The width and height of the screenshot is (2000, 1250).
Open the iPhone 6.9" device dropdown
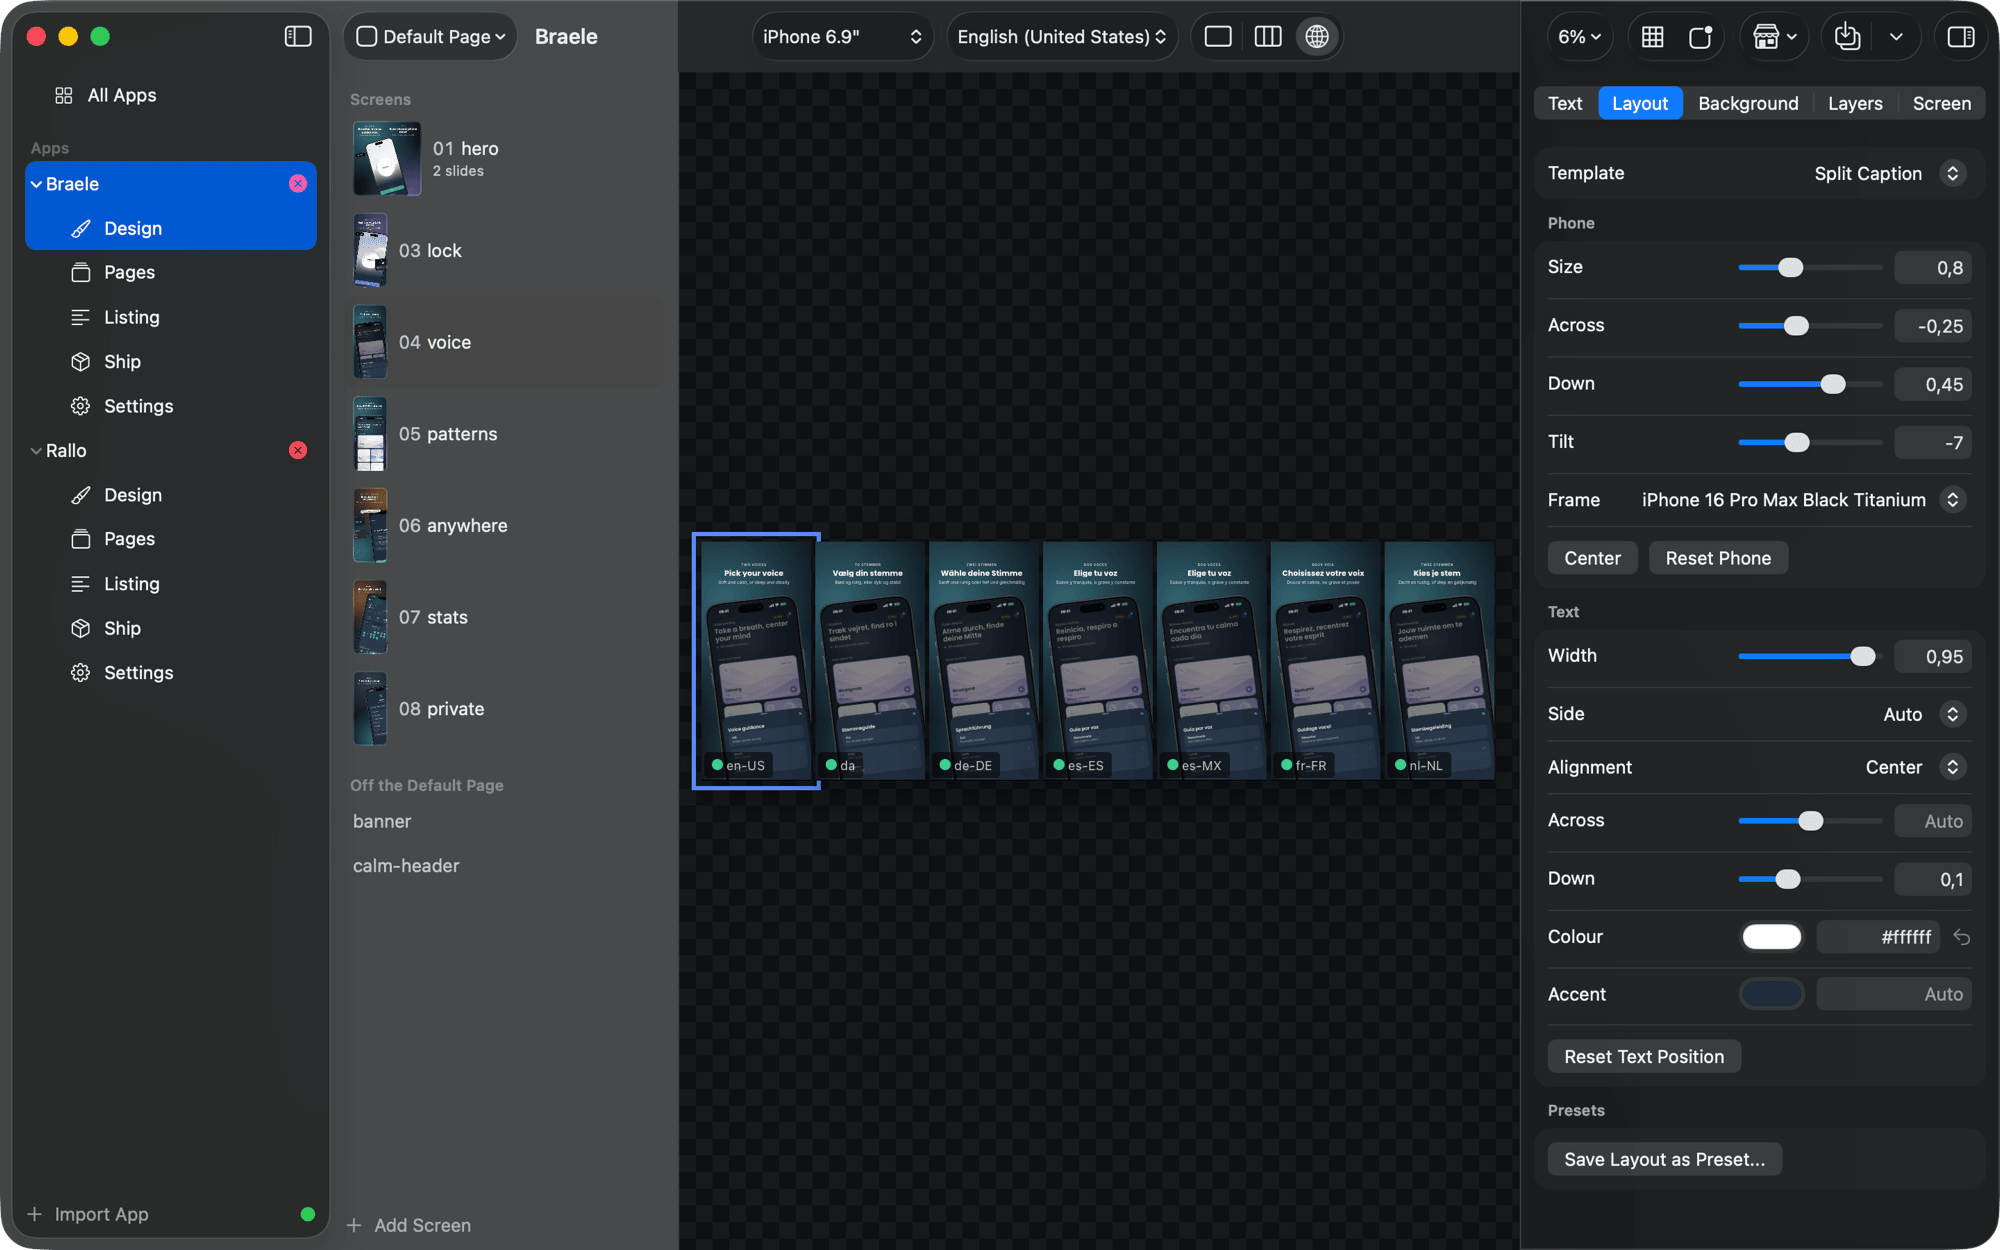pyautogui.click(x=841, y=37)
